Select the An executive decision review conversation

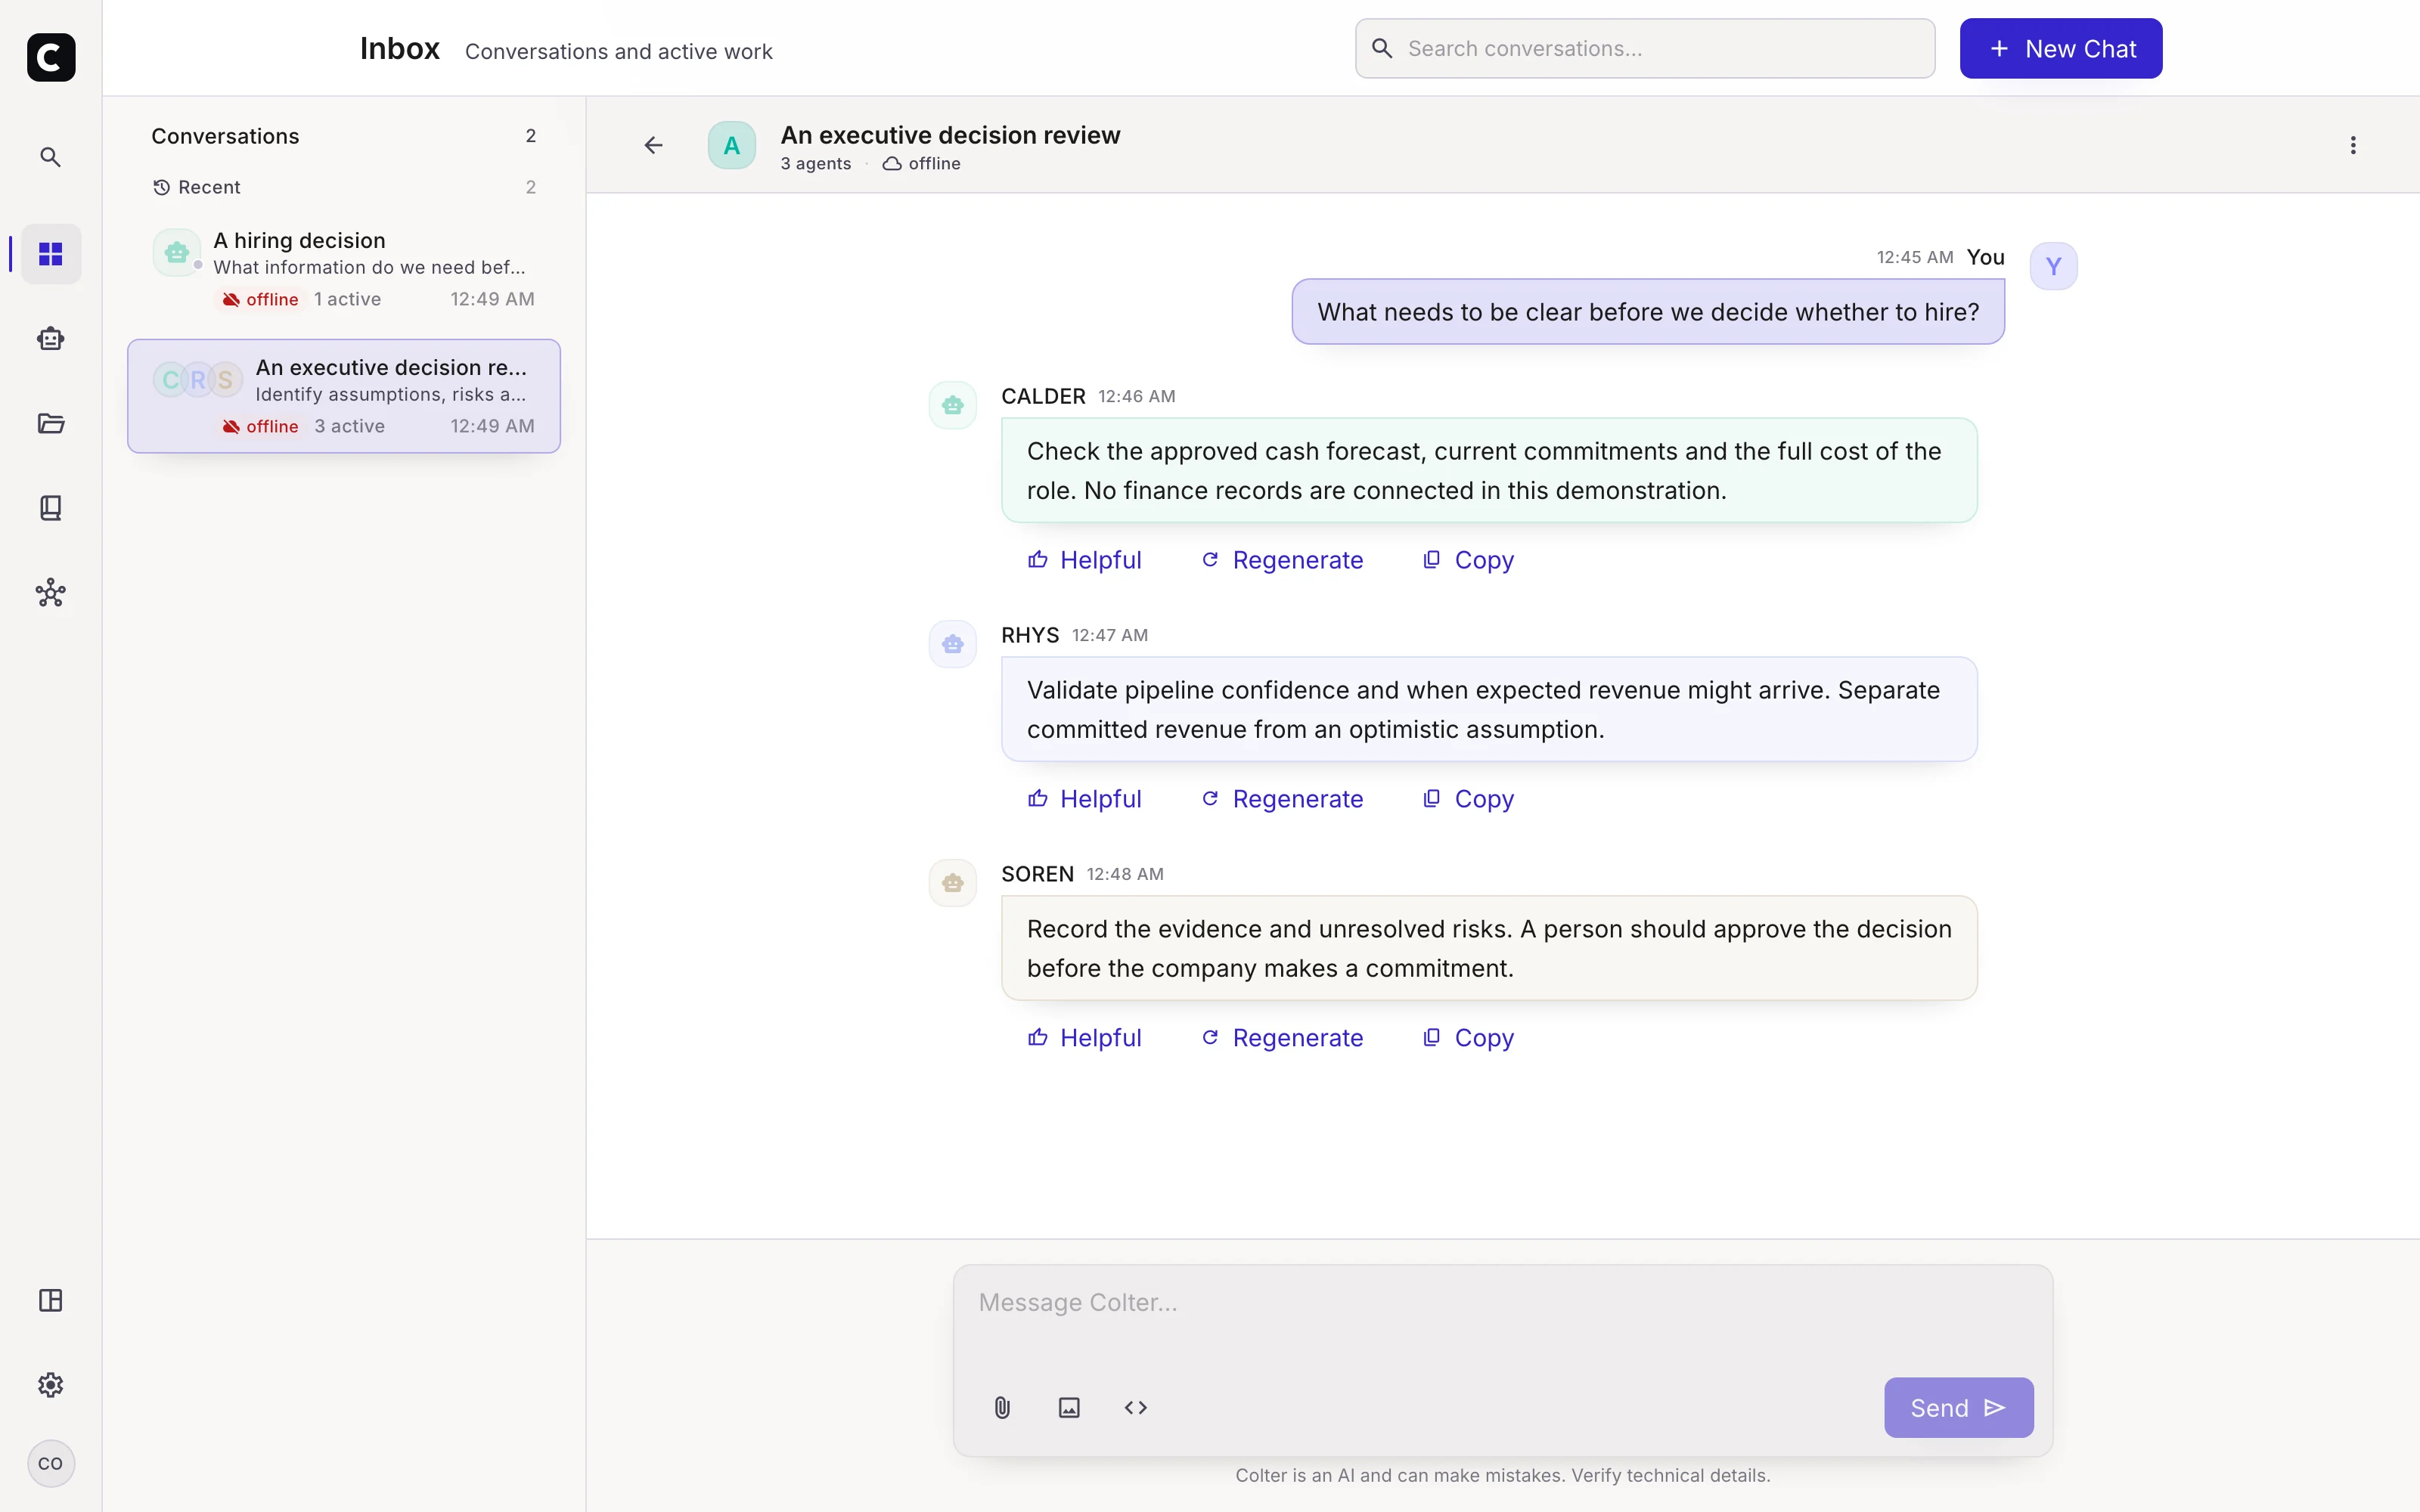click(344, 396)
